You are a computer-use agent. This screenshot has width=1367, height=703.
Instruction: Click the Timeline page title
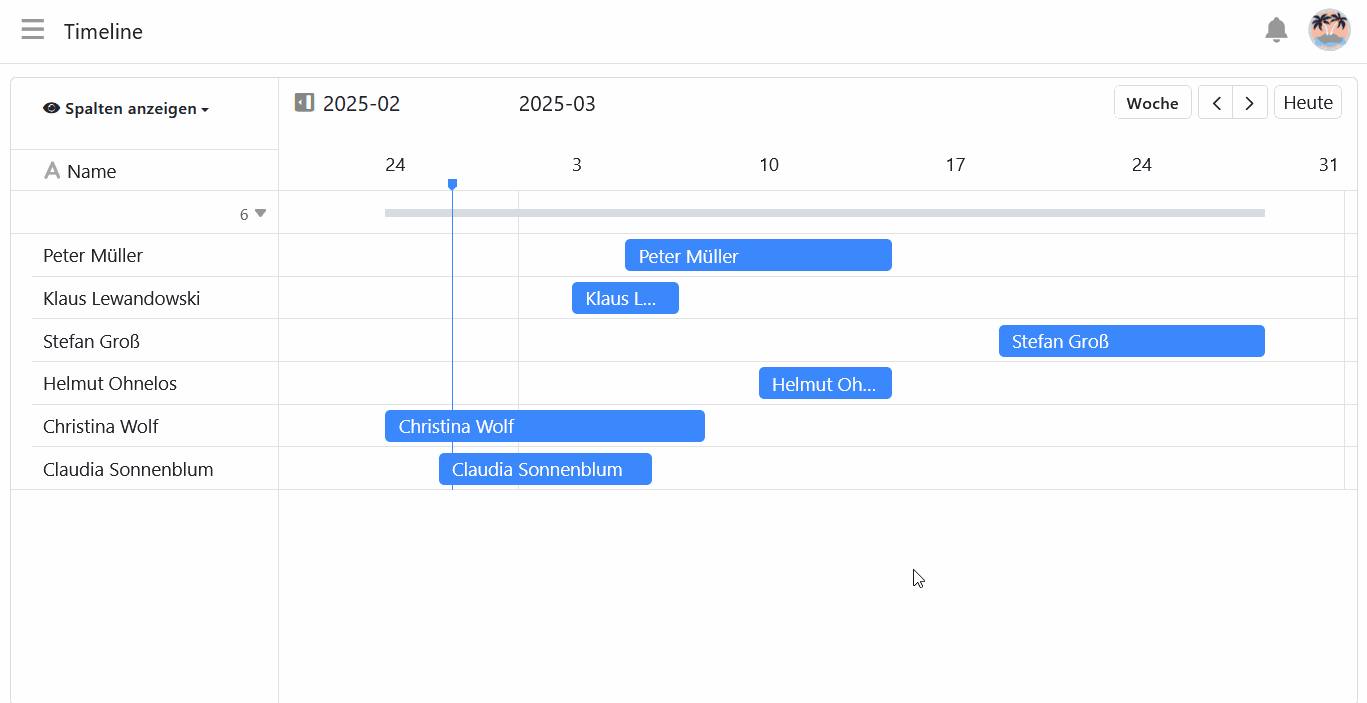(x=103, y=32)
